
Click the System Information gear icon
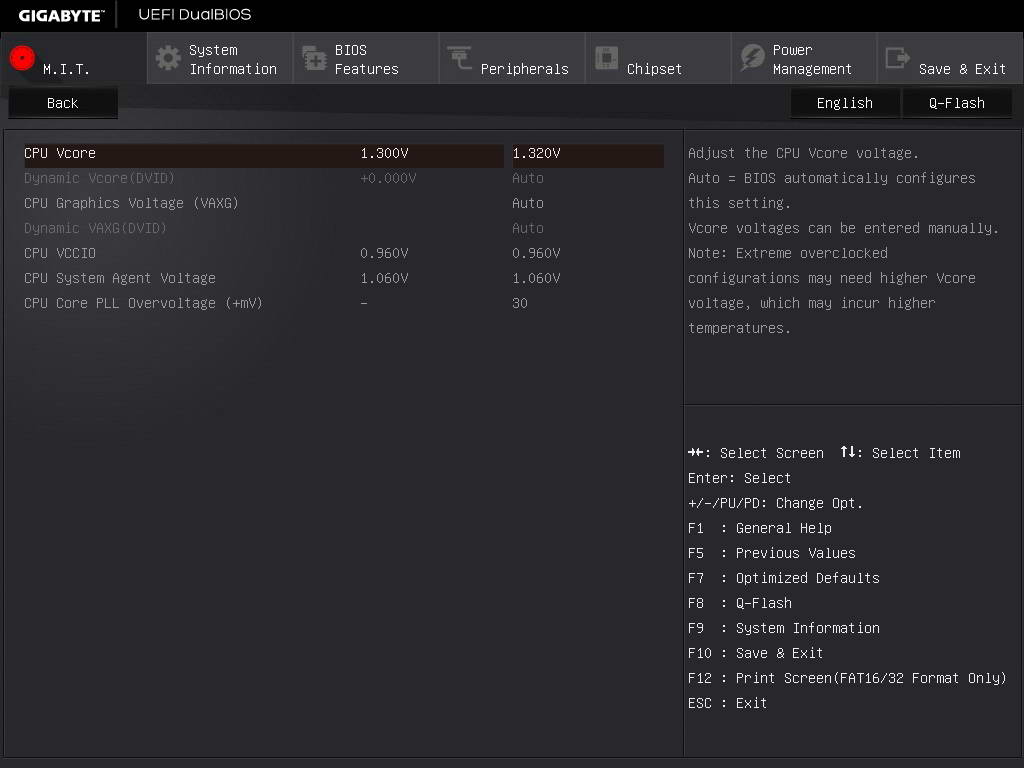tap(168, 58)
